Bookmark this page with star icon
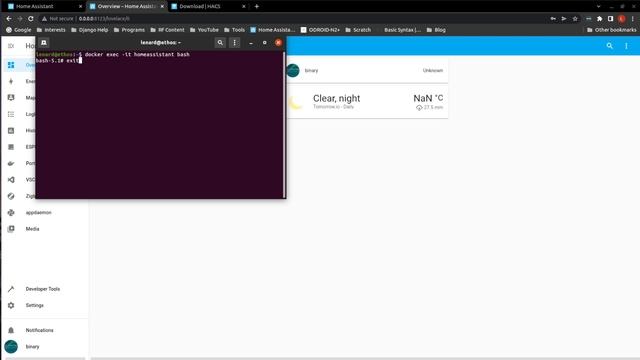The height and width of the screenshot is (360, 640). [575, 18]
